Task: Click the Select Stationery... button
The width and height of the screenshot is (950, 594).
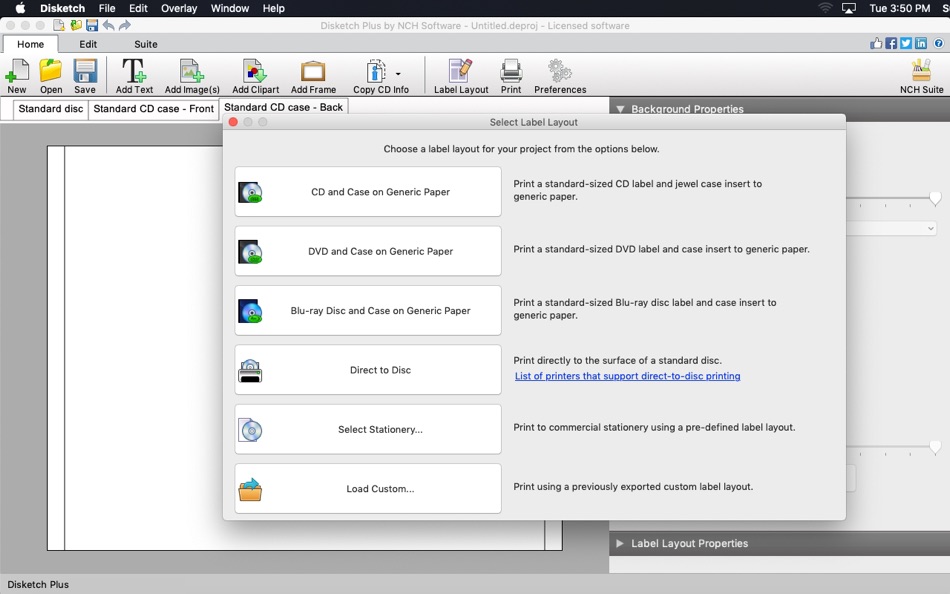Action: pos(368,429)
